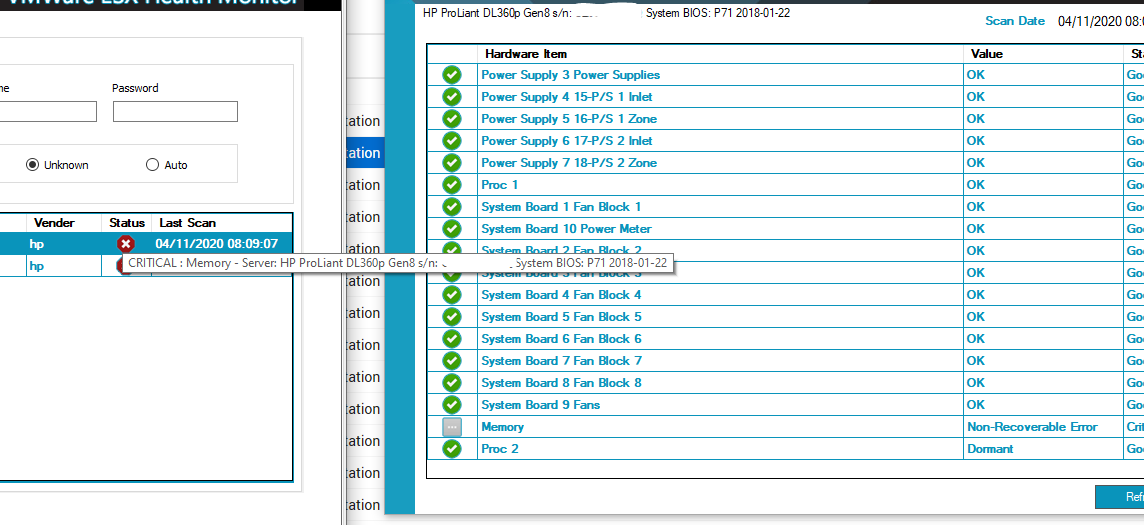Click the Non-Recoverable Error value
1144x525 pixels.
coord(1032,427)
